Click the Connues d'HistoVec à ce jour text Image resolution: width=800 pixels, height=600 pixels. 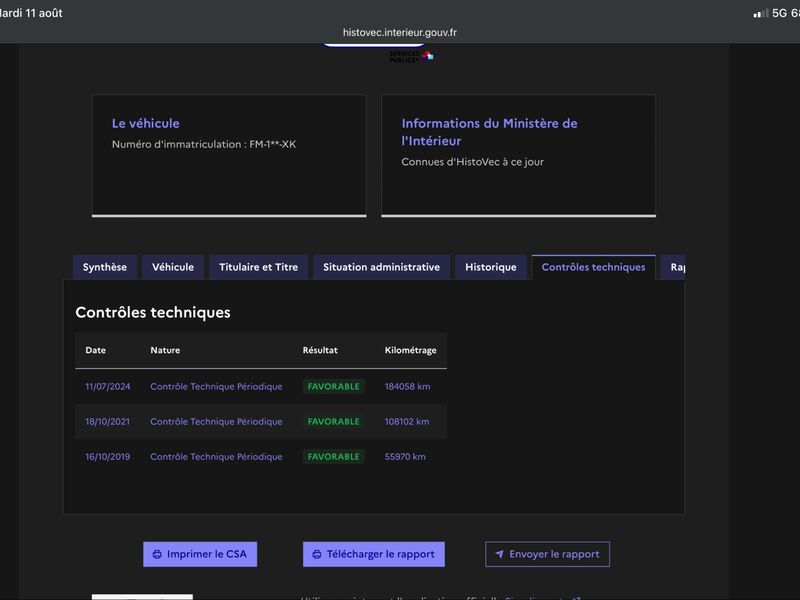click(472, 162)
